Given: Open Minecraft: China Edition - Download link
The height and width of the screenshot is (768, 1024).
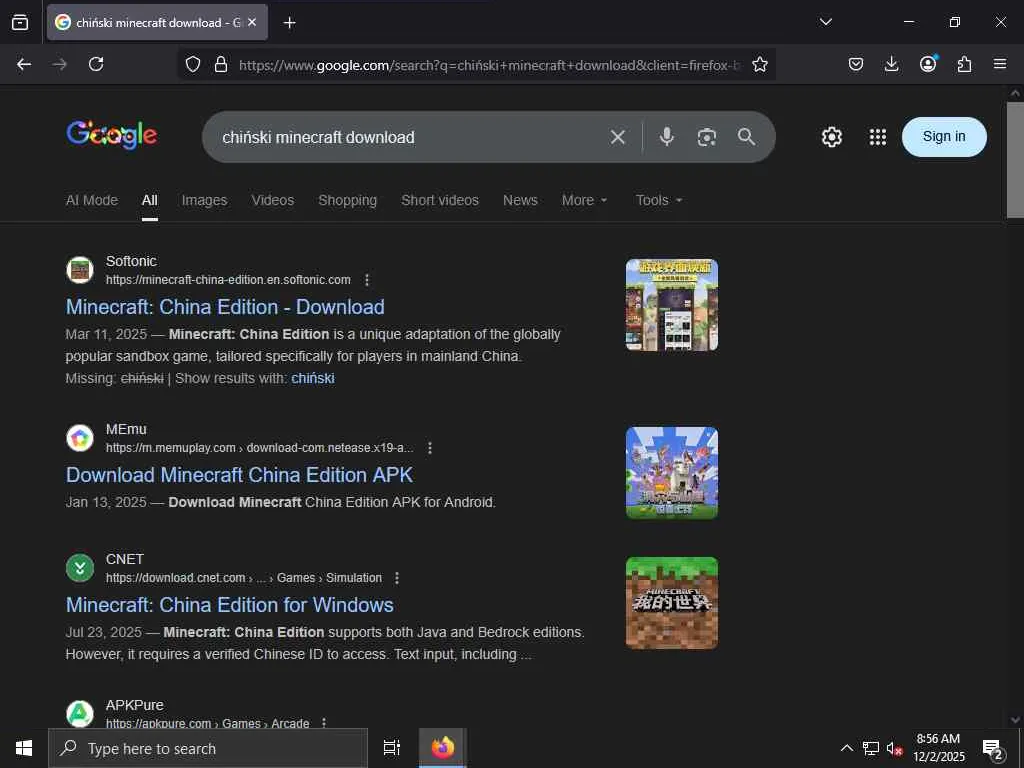Looking at the screenshot, I should tap(225, 307).
